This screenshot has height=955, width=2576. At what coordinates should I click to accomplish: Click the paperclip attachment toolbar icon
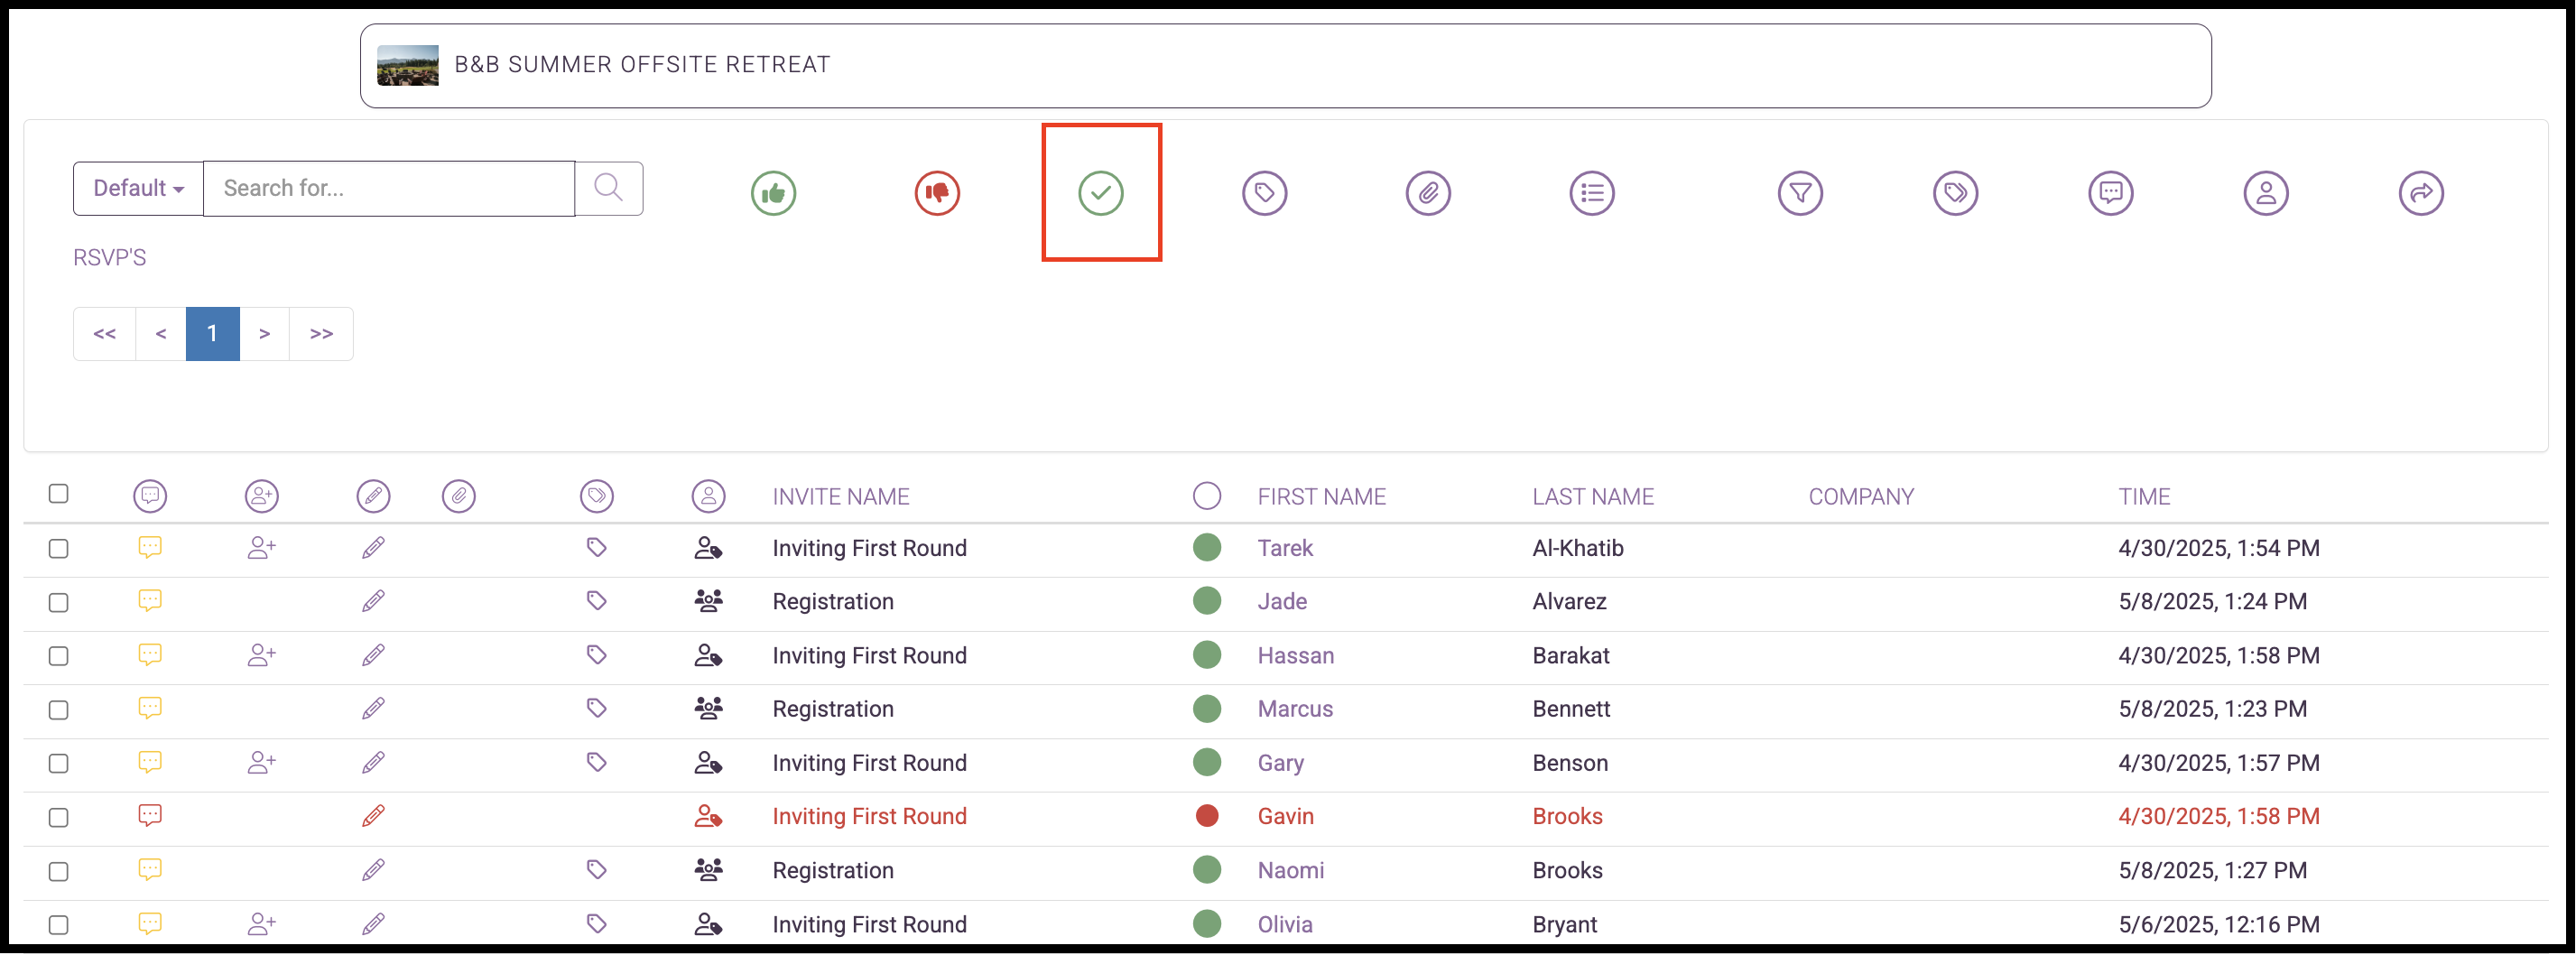click(x=1428, y=193)
